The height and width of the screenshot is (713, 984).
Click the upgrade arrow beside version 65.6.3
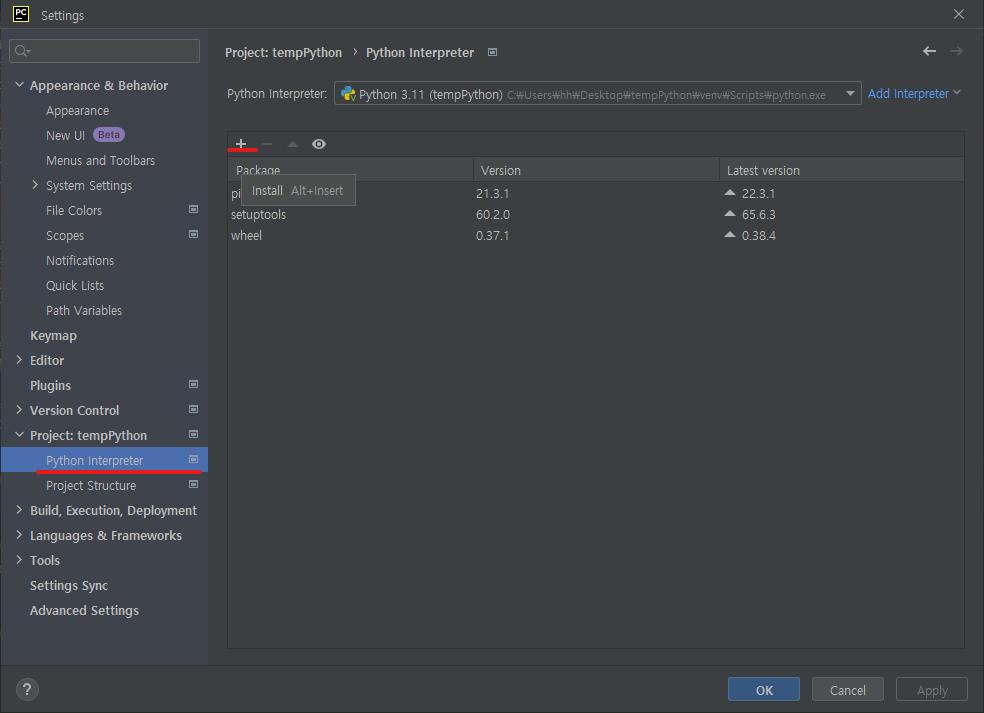point(730,213)
